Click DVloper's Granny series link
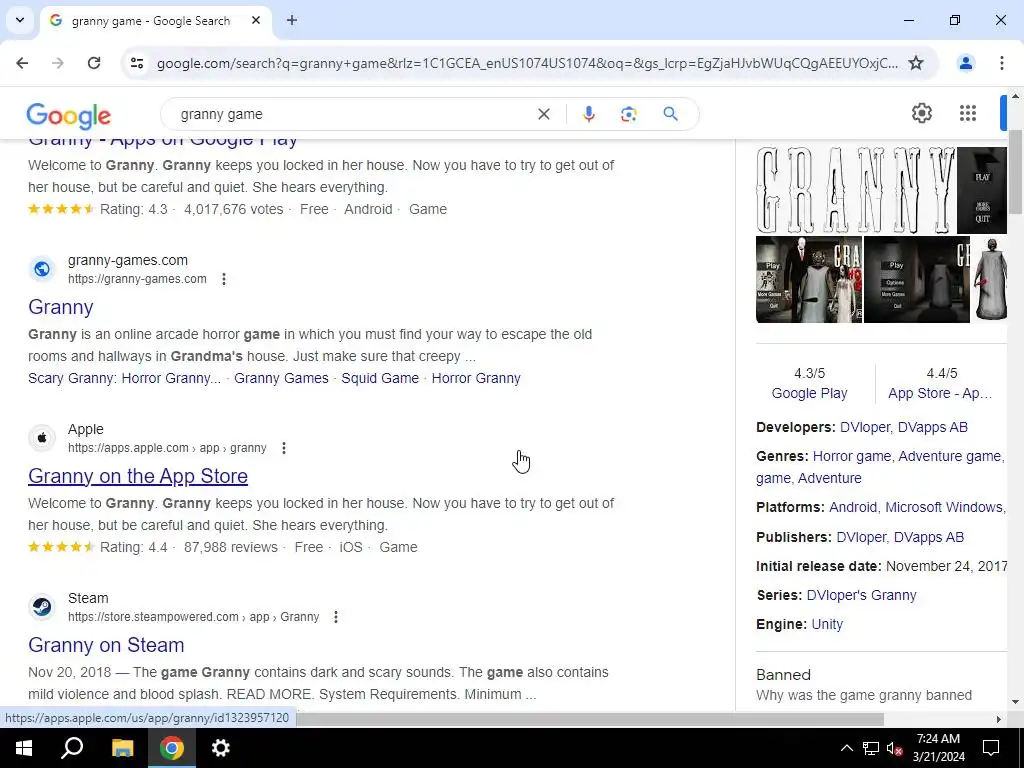The width and height of the screenshot is (1024, 768). (x=861, y=595)
